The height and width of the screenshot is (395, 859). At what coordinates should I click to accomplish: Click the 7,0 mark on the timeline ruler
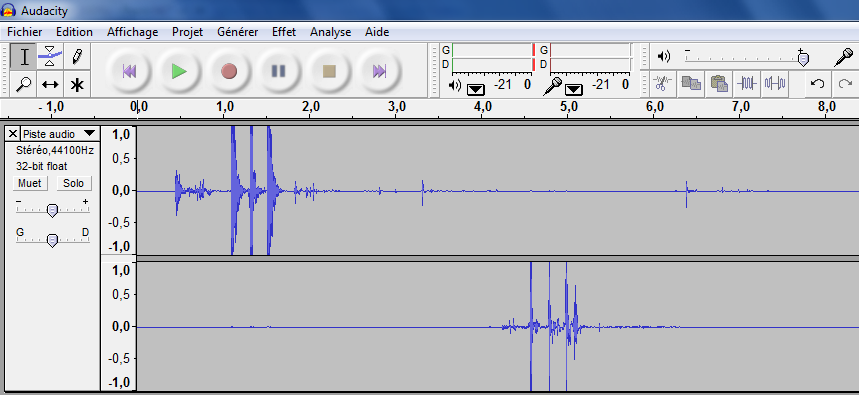pos(740,107)
